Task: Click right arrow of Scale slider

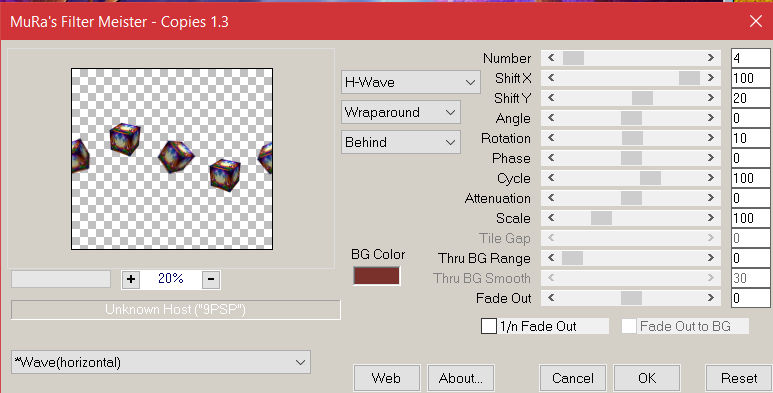Action: click(710, 218)
